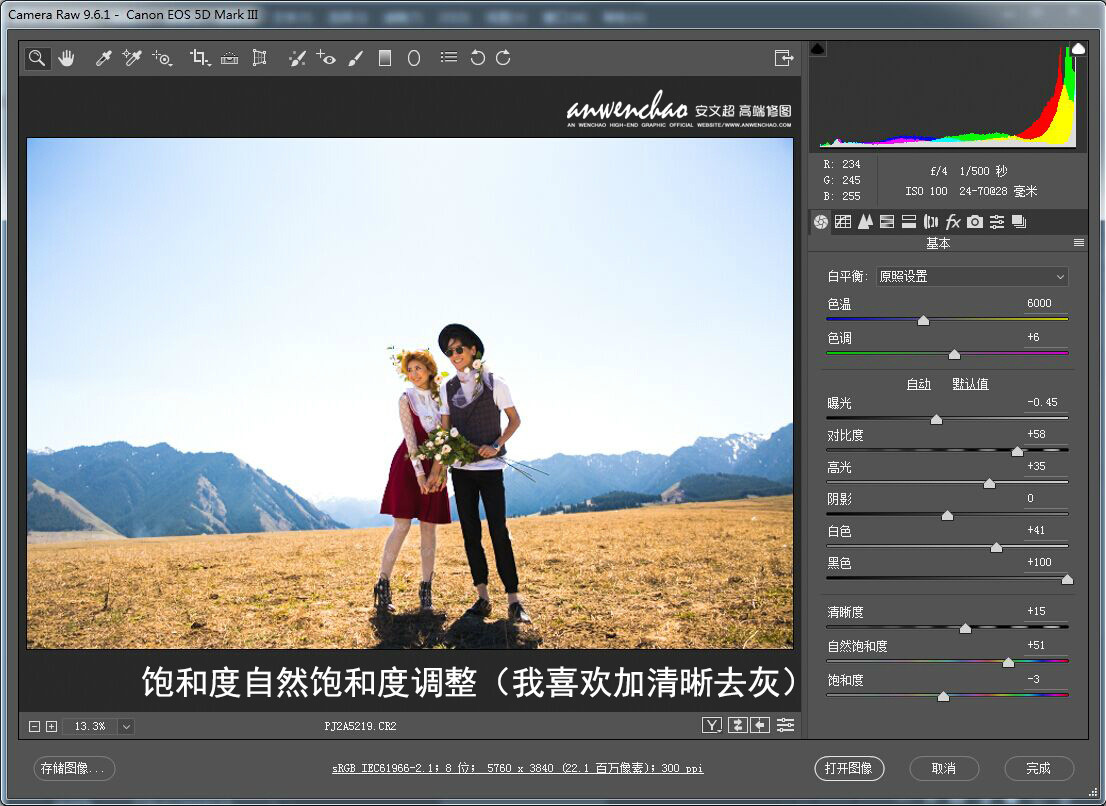The width and height of the screenshot is (1106, 806).
Task: Select the Transform tool
Action: pyautogui.click(x=260, y=58)
